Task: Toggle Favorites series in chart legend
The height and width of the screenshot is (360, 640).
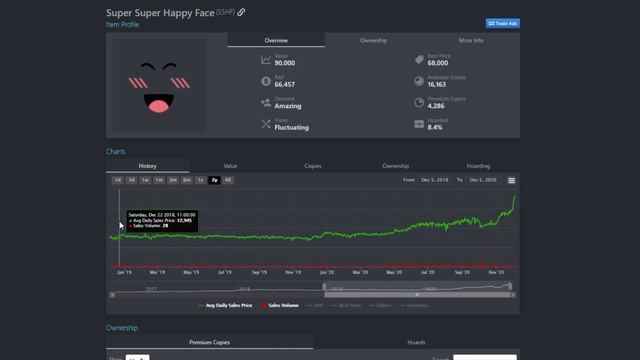Action: point(413,305)
